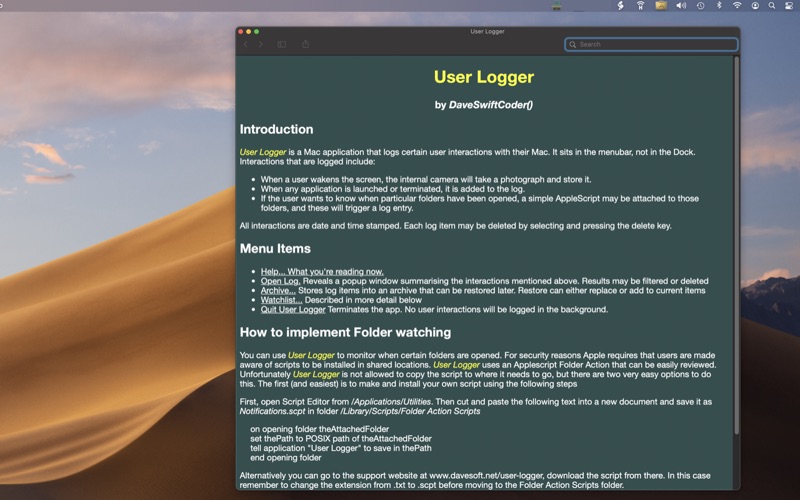The width and height of the screenshot is (800, 500).
Task: Click the bullet about a simple AppleScript for folders
Action: [x=480, y=203]
